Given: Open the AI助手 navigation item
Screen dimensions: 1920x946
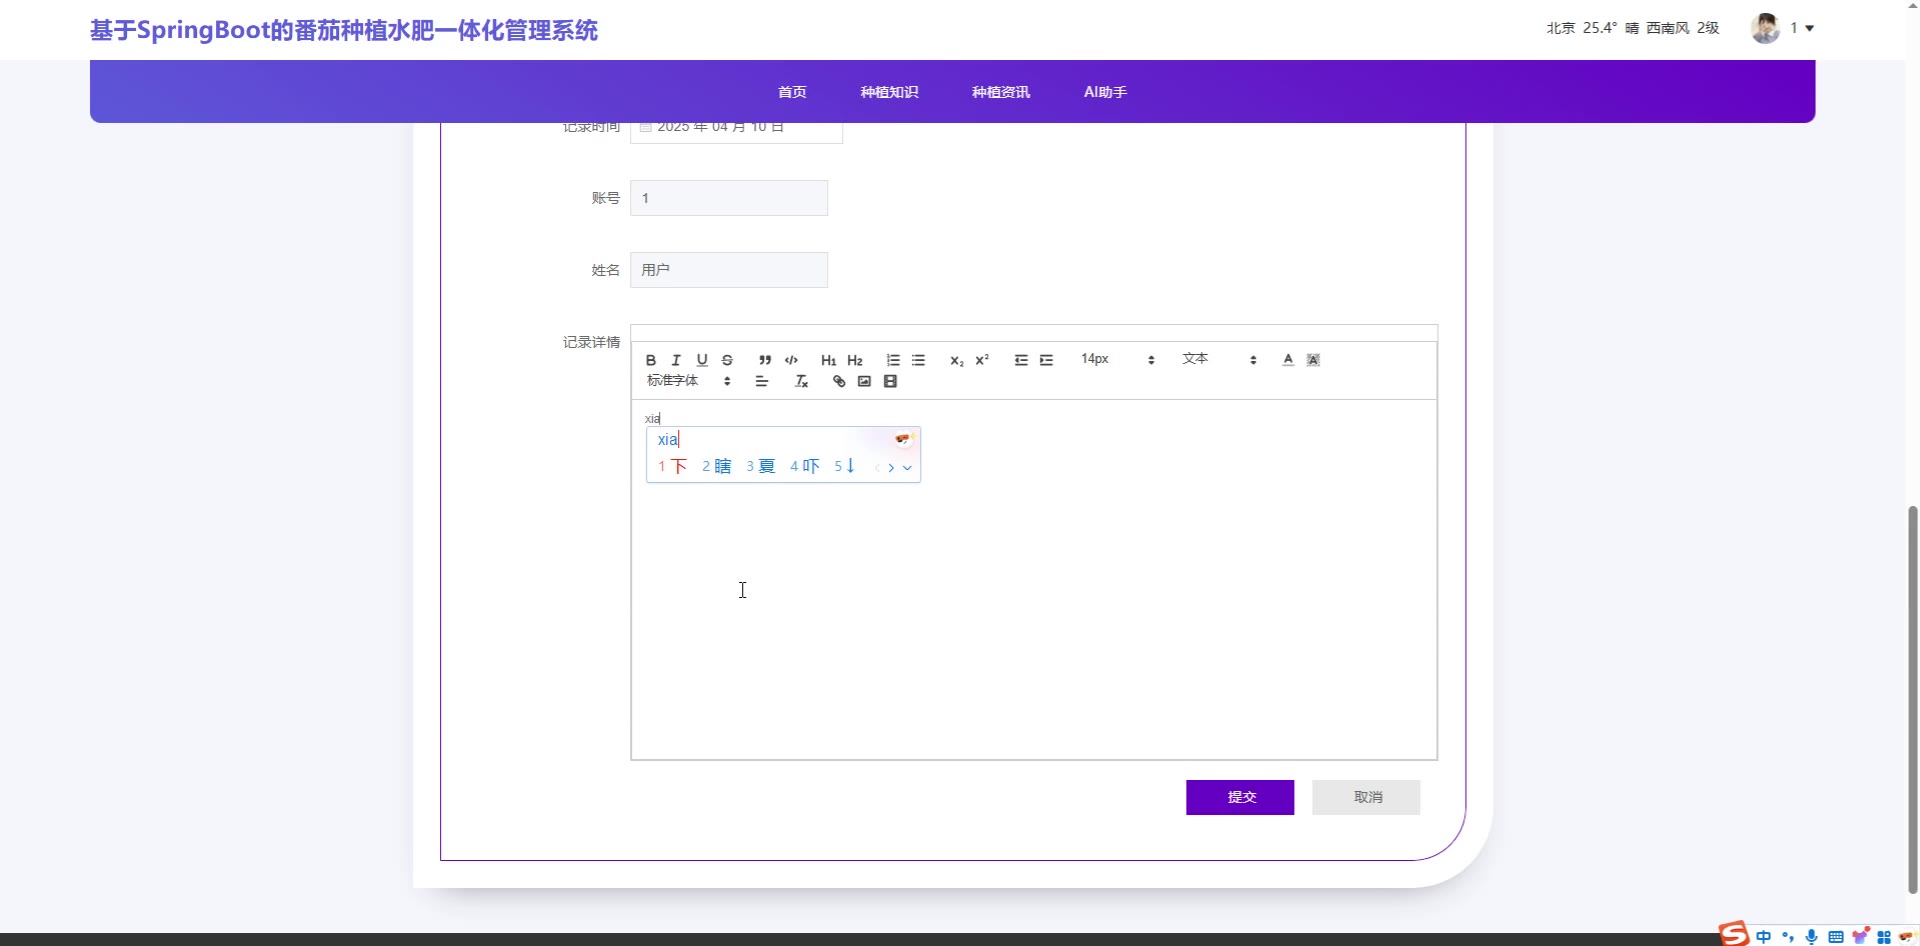Looking at the screenshot, I should pyautogui.click(x=1105, y=92).
